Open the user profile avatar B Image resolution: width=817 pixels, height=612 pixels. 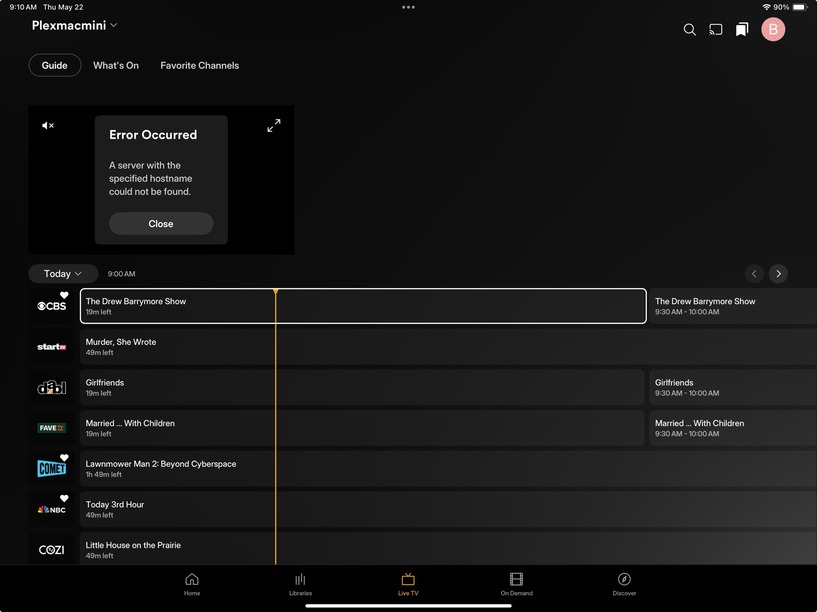pyautogui.click(x=773, y=29)
